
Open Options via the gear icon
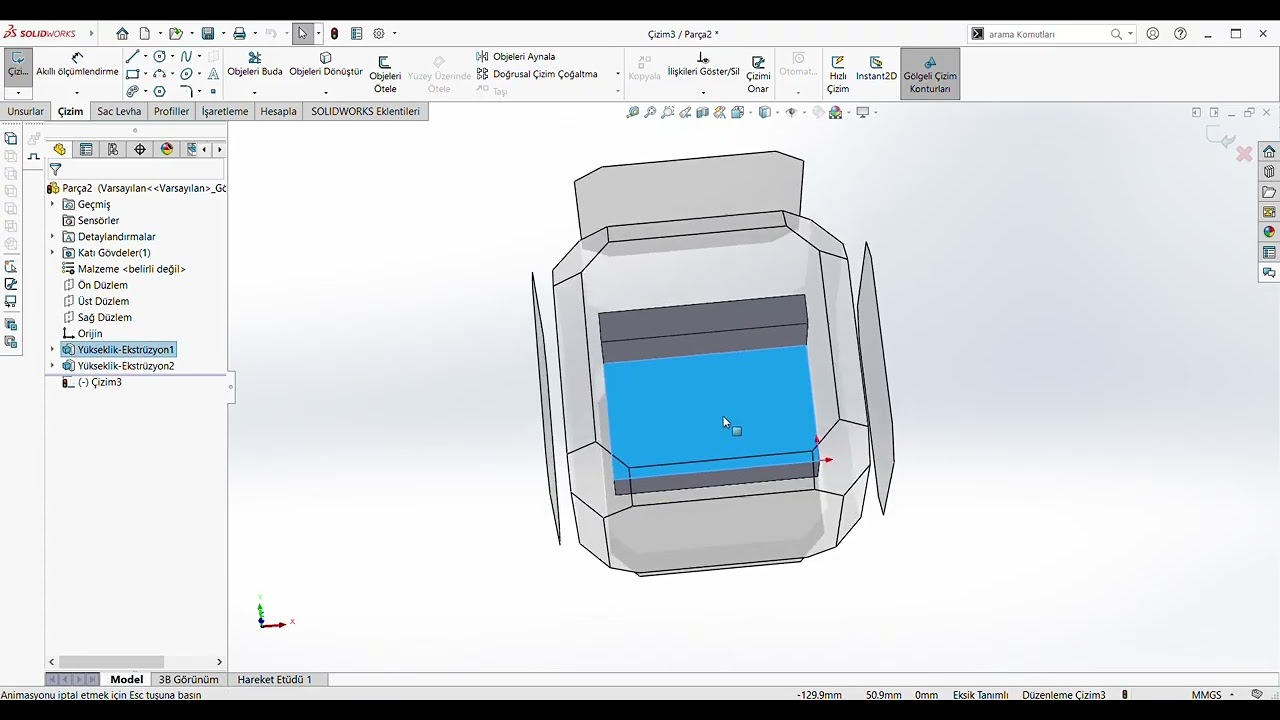(x=379, y=34)
